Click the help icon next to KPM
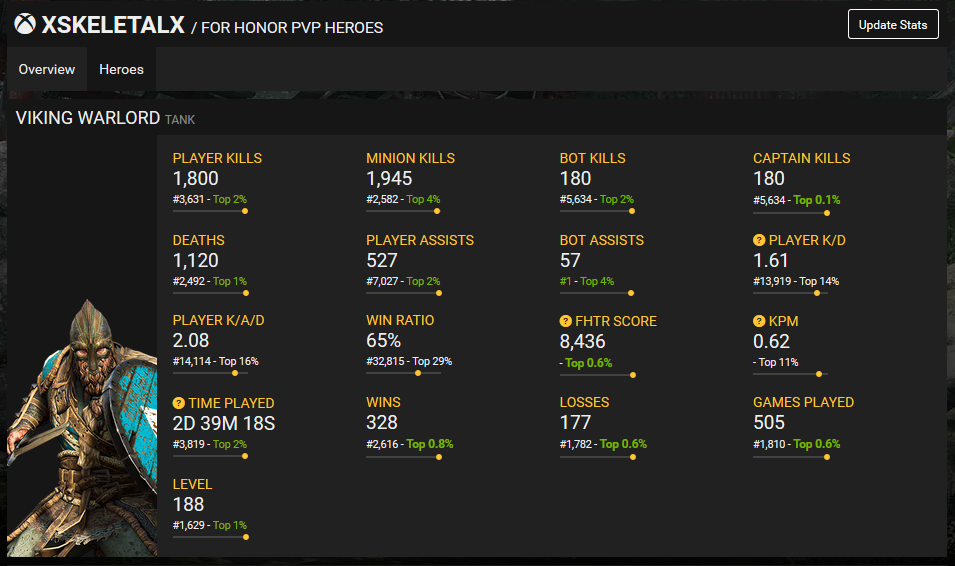The height and width of the screenshot is (566, 955). (759, 321)
